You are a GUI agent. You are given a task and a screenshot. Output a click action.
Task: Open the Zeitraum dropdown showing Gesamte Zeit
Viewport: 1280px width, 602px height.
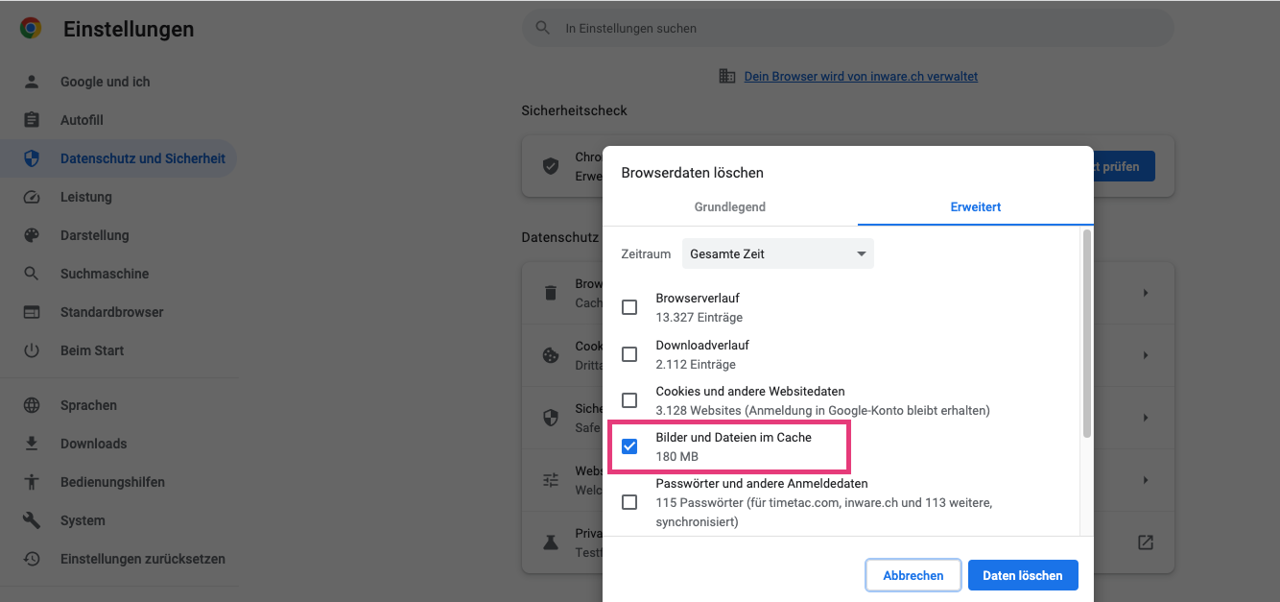(x=777, y=254)
